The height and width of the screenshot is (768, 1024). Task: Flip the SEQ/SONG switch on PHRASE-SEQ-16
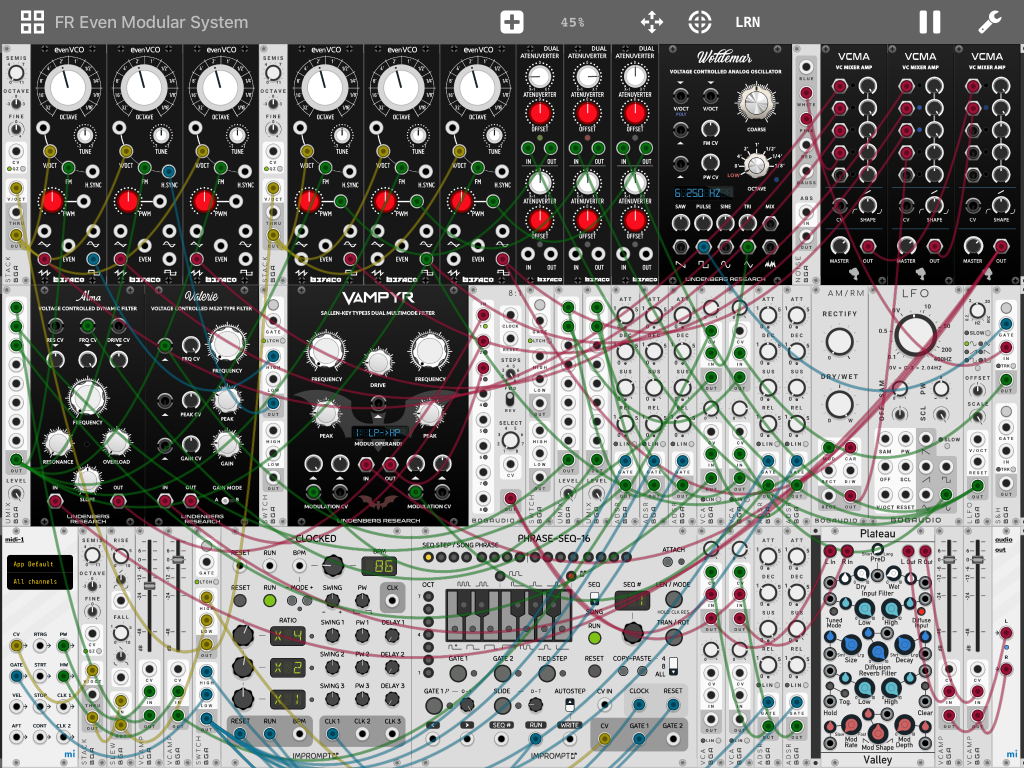pos(594,598)
